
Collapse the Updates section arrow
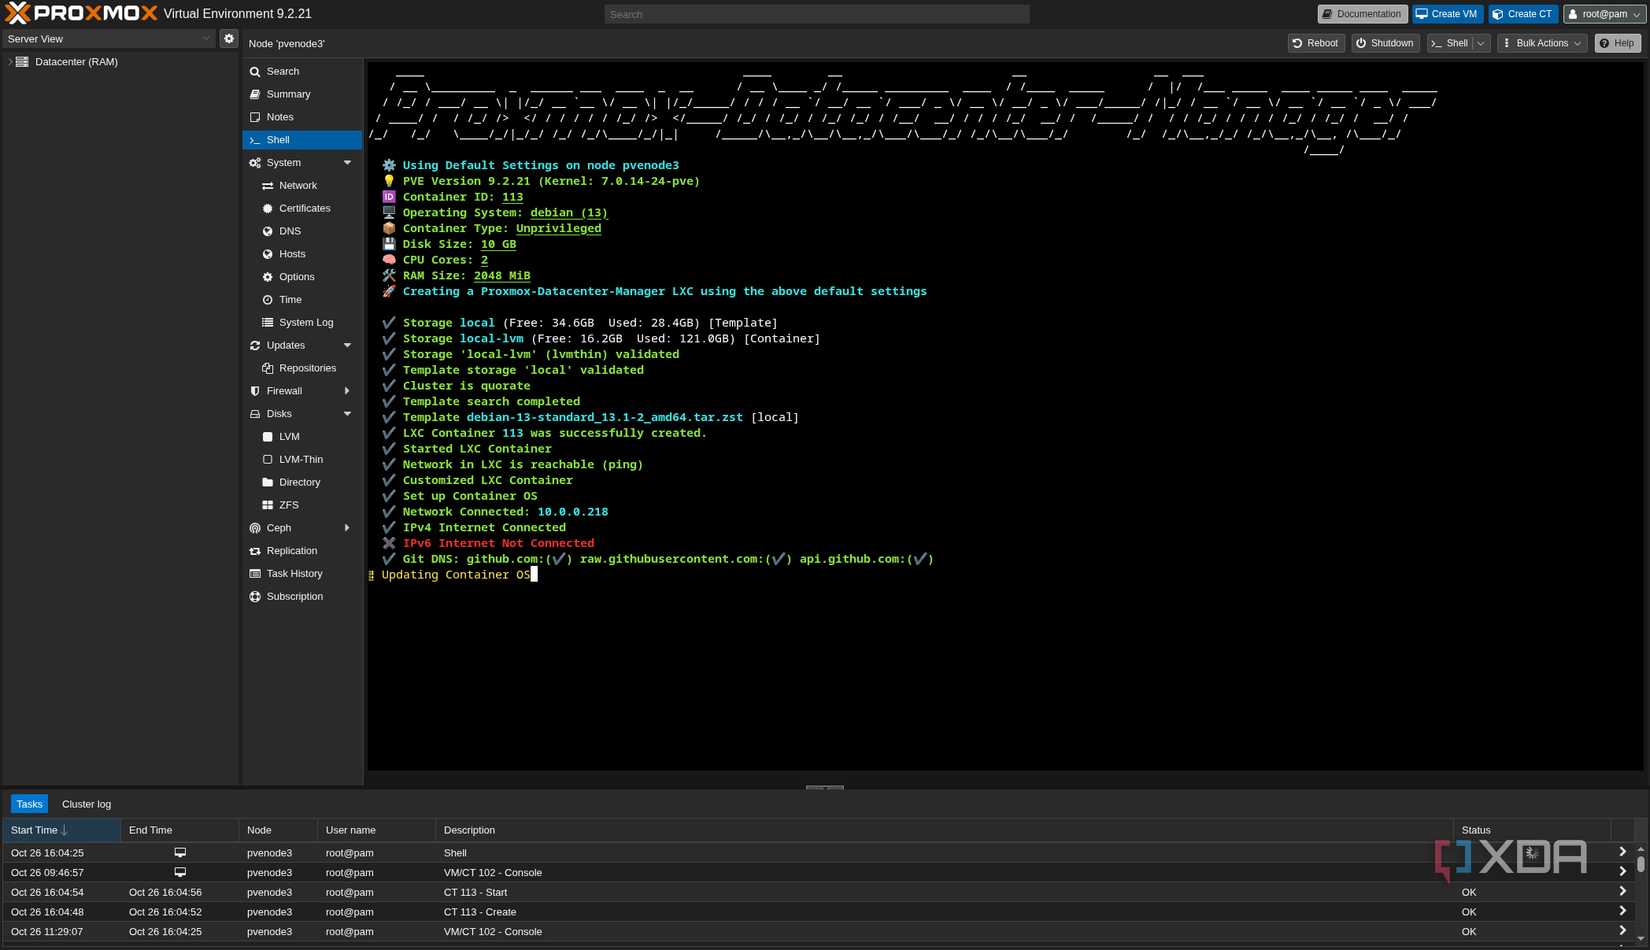pos(347,346)
